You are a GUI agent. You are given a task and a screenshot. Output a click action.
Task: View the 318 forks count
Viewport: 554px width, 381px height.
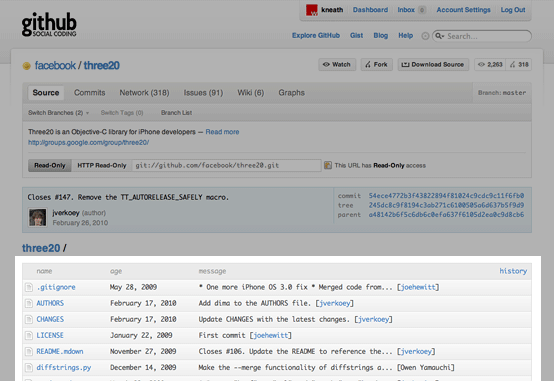click(519, 64)
